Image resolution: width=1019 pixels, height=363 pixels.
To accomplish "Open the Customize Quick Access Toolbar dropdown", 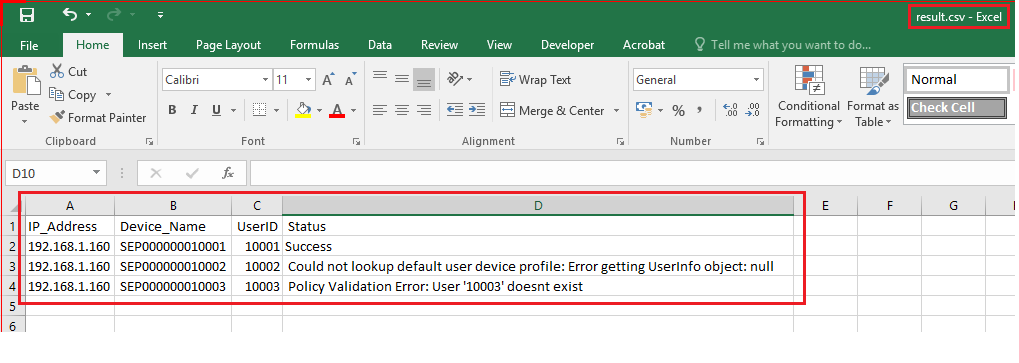I will click(160, 15).
